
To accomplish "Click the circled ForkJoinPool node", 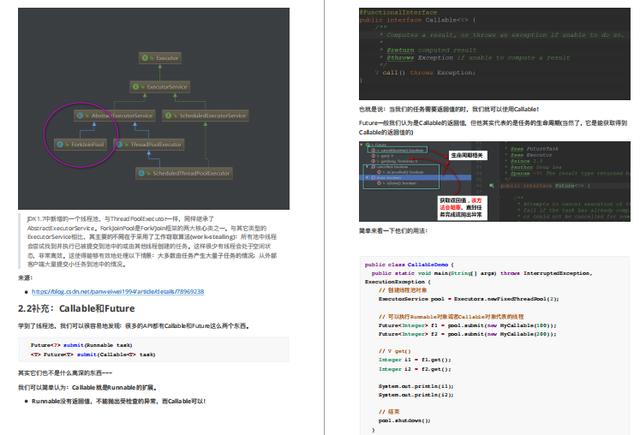I will (x=81, y=144).
